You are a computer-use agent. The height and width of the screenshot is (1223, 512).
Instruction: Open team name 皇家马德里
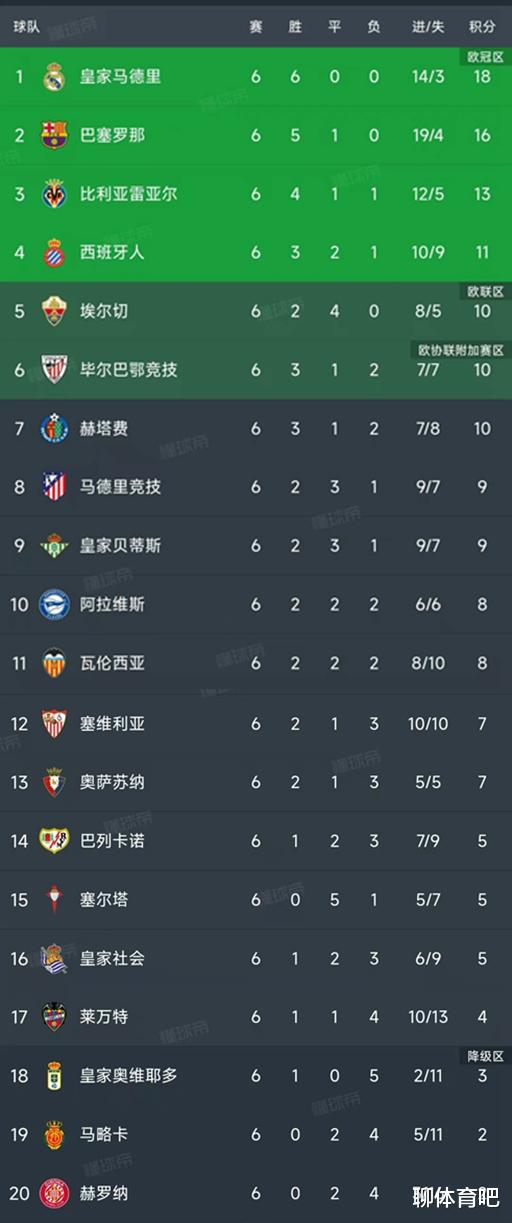point(120,76)
